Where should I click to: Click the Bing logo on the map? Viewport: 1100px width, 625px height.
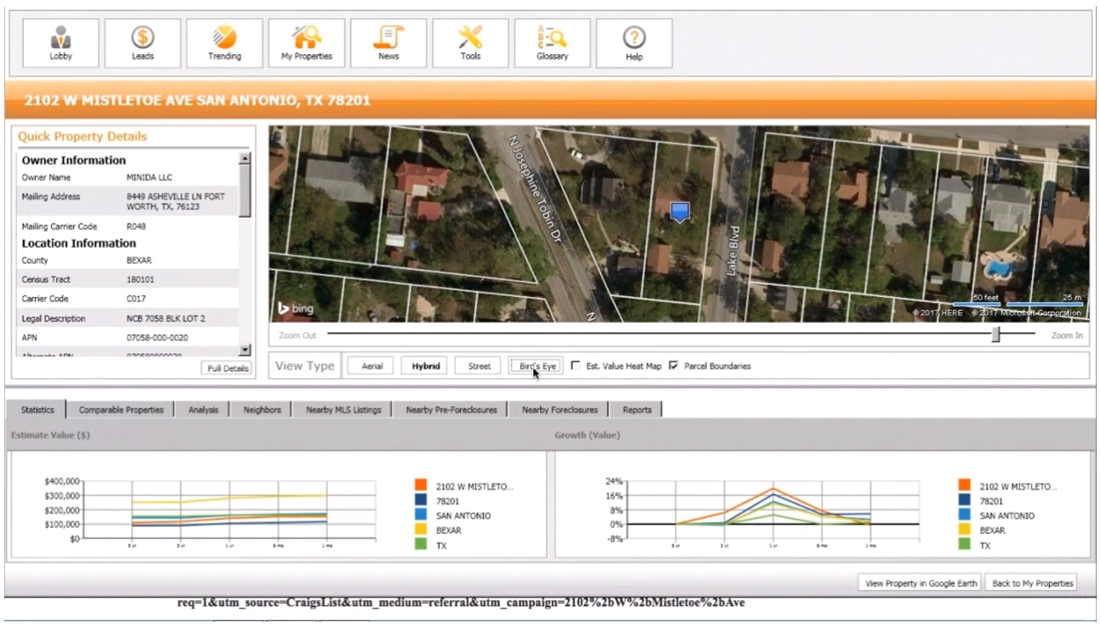(x=295, y=308)
